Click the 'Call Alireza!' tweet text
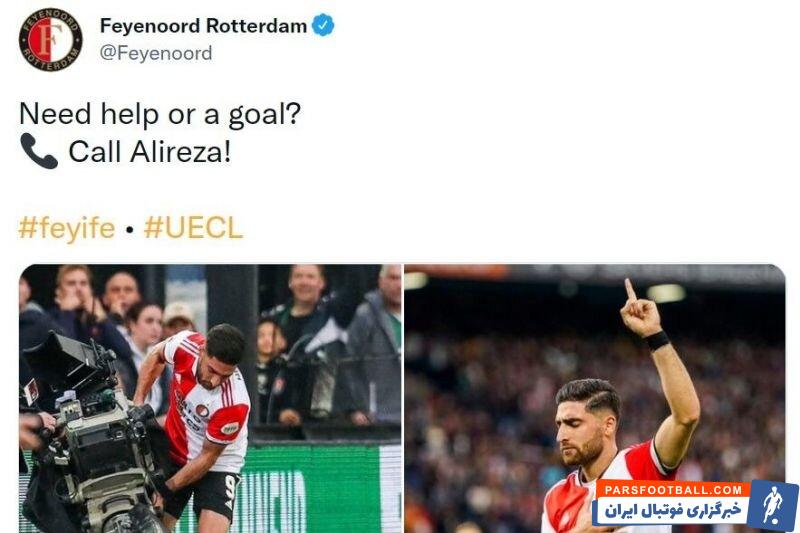The image size is (800, 533). click(x=149, y=151)
